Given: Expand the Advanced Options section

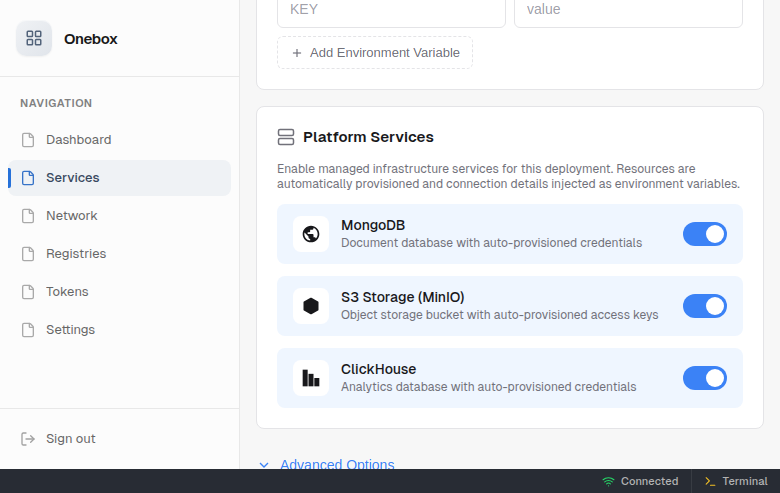Looking at the screenshot, I should (336, 464).
